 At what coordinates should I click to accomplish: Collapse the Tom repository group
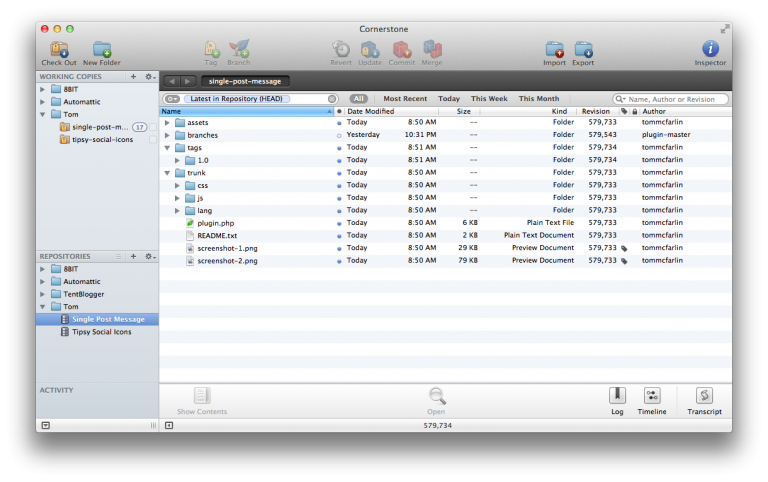(x=43, y=307)
